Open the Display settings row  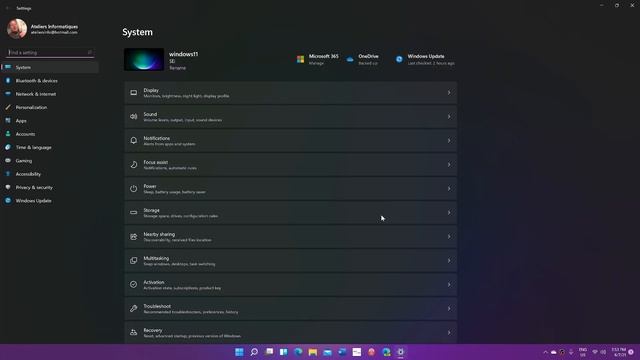click(291, 93)
